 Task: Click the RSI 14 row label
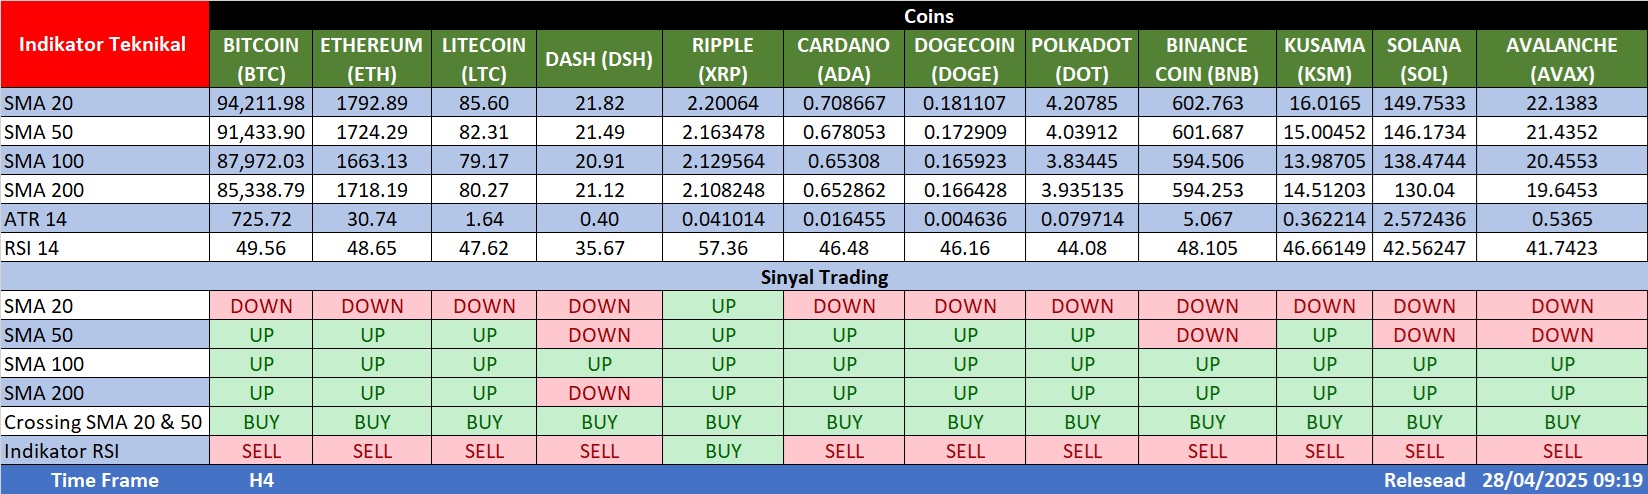pyautogui.click(x=32, y=248)
